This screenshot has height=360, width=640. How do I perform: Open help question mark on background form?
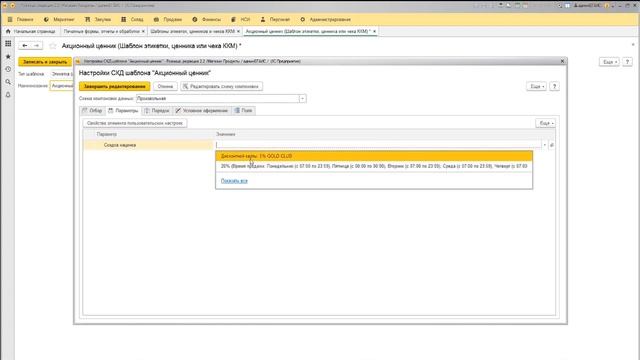click(x=627, y=62)
